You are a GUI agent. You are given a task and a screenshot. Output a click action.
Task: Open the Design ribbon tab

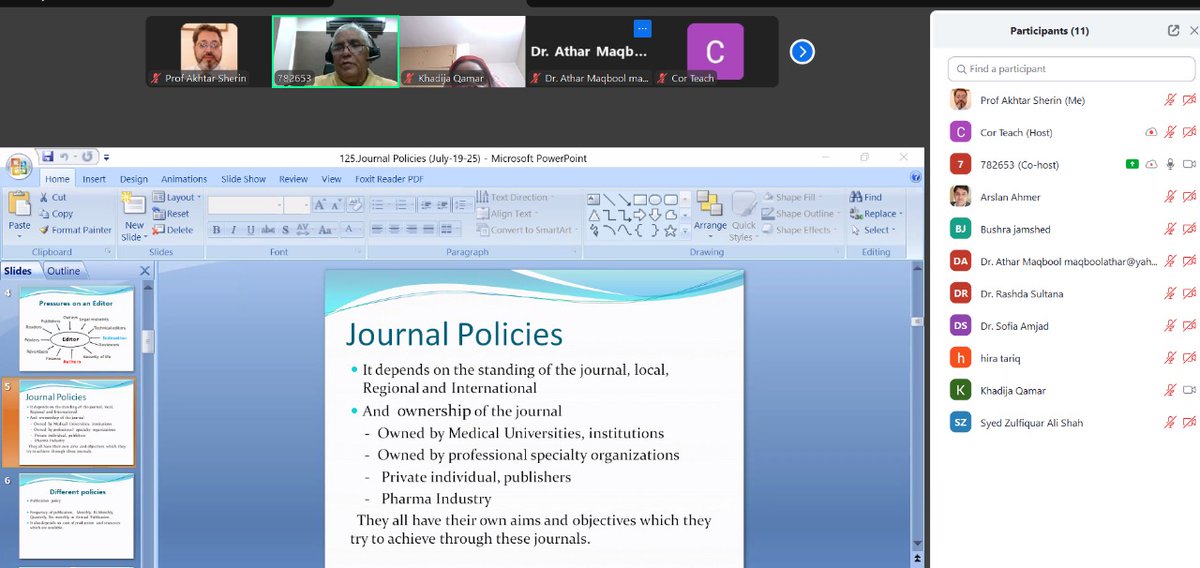coord(134,179)
